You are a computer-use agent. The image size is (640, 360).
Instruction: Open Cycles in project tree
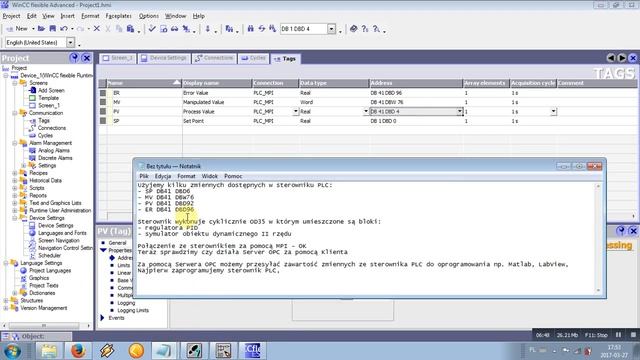coord(45,135)
